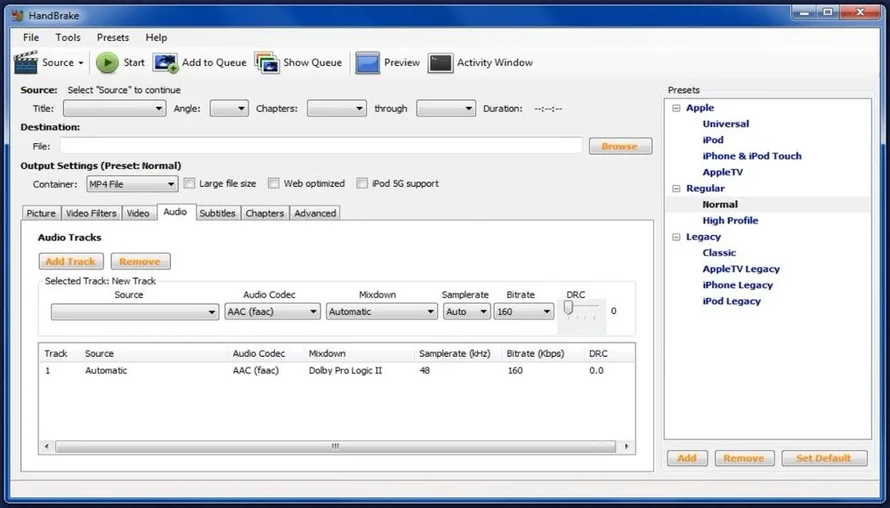
Task: Select the AppleTV preset
Action: pyautogui.click(x=723, y=172)
